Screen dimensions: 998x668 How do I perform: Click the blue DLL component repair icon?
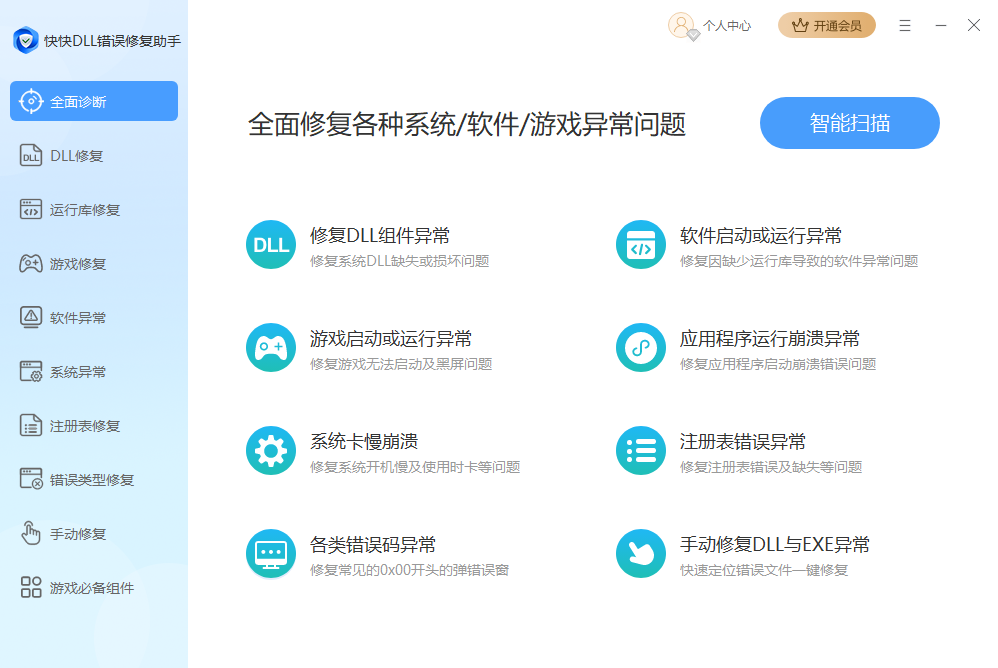tap(271, 245)
